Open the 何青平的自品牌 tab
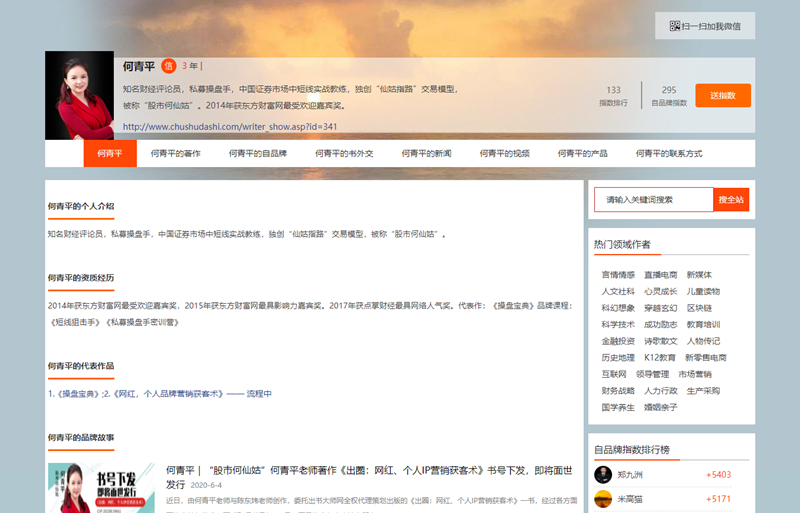 [258, 154]
